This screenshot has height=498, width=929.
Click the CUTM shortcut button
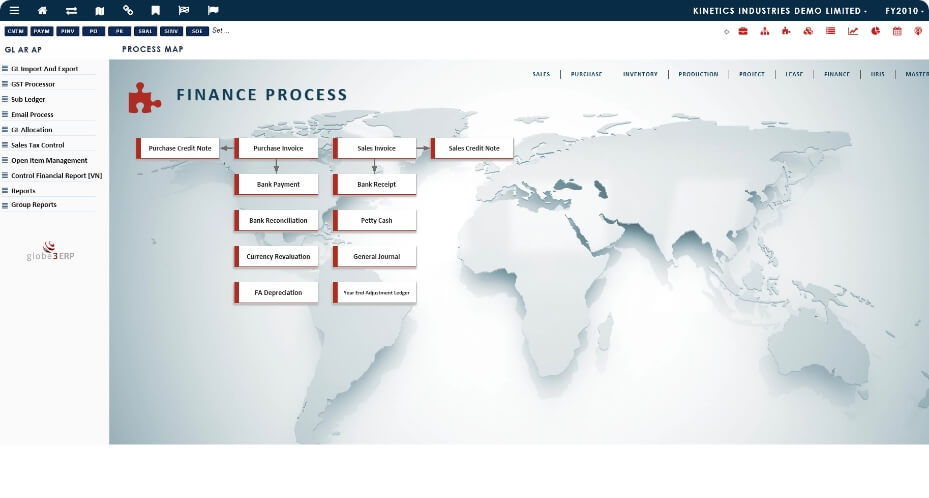[x=16, y=31]
